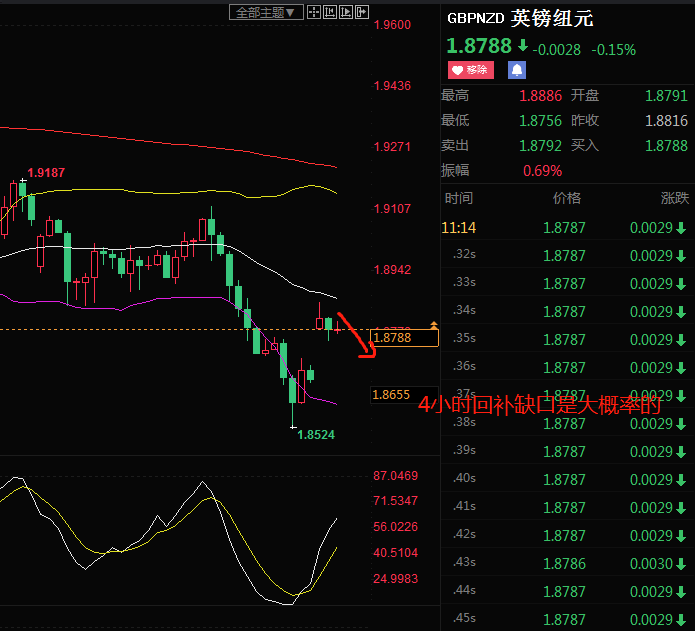Click the 1.9271 axis label
The image size is (695, 631).
pyautogui.click(x=392, y=147)
